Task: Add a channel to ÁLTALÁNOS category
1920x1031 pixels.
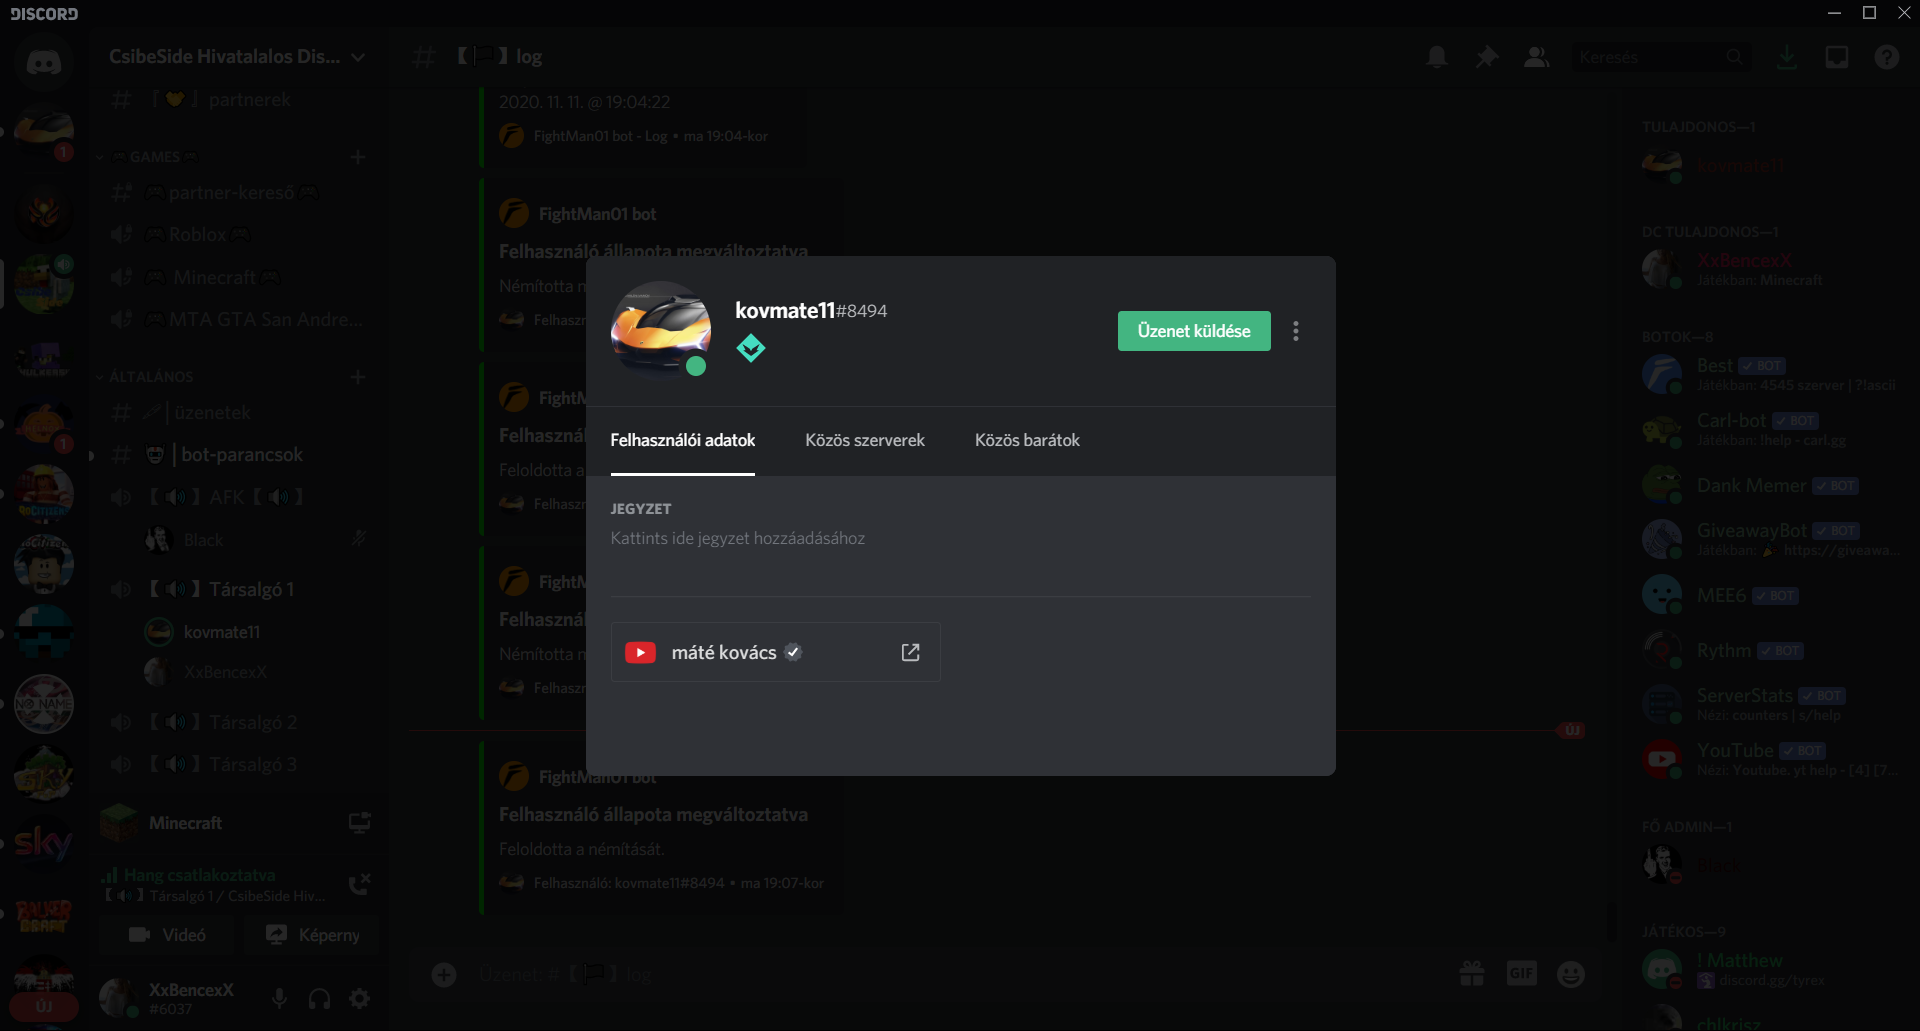Action: [x=358, y=377]
